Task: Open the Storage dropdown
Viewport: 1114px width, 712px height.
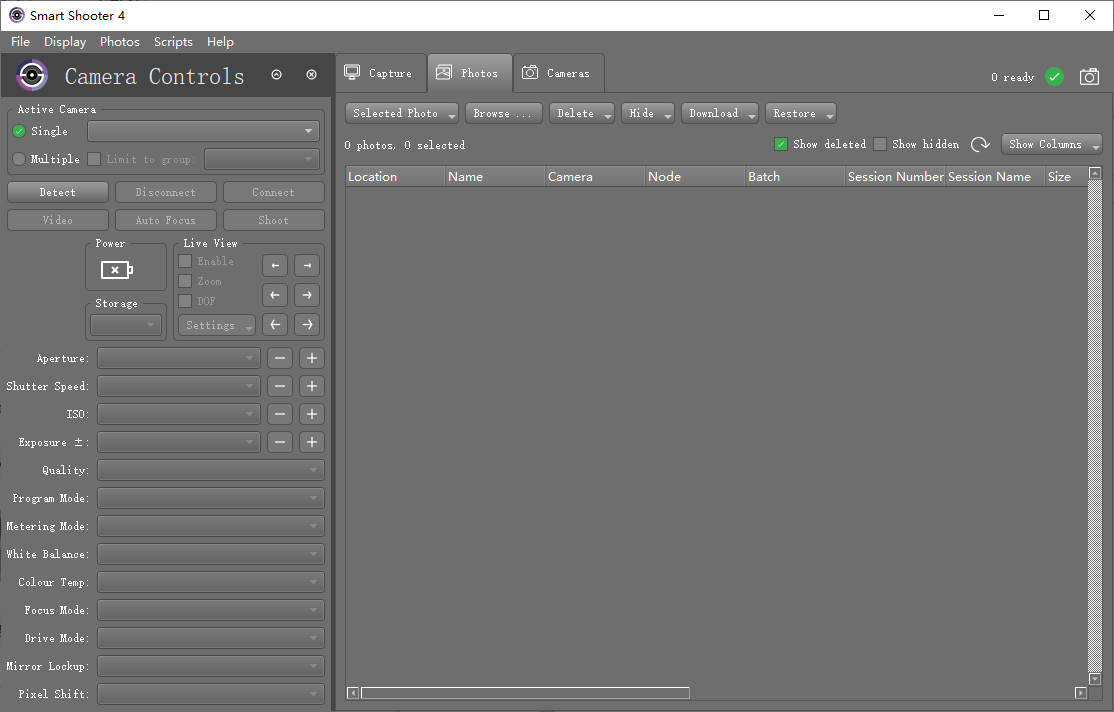Action: tap(126, 325)
